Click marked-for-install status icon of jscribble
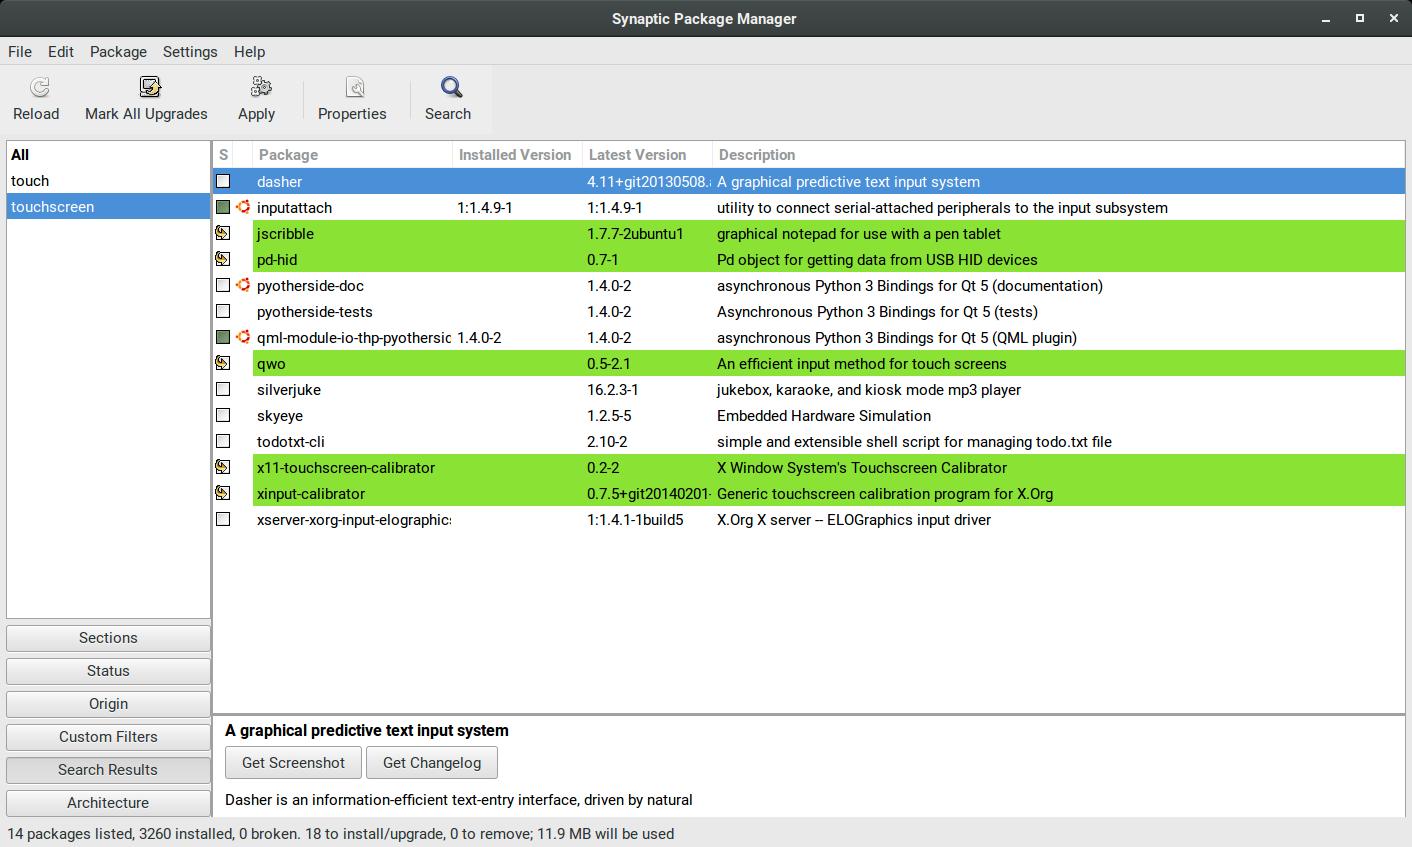The image size is (1412, 847). pos(223,233)
